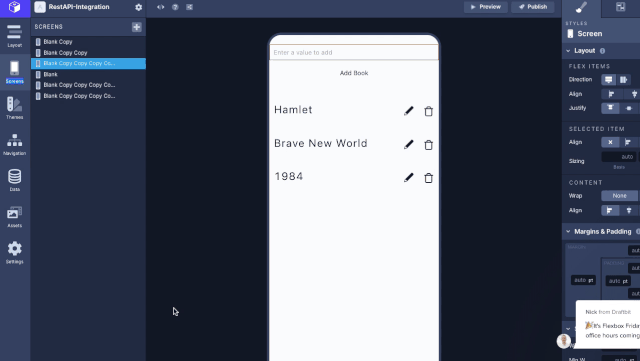This screenshot has width=640, height=361.
Task: Open the Assets sidebar section
Action: point(15,216)
